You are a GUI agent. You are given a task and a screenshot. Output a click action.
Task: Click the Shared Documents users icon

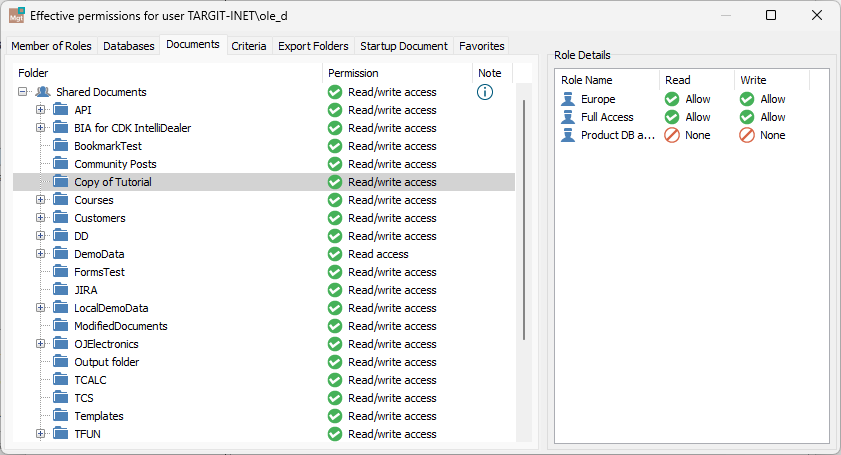click(x=43, y=92)
